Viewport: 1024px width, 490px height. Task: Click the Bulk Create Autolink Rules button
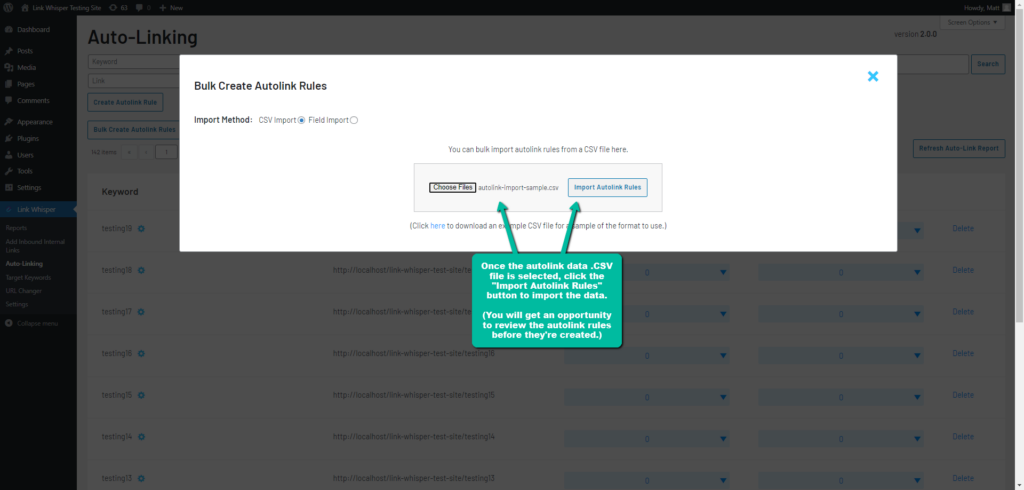coord(135,129)
